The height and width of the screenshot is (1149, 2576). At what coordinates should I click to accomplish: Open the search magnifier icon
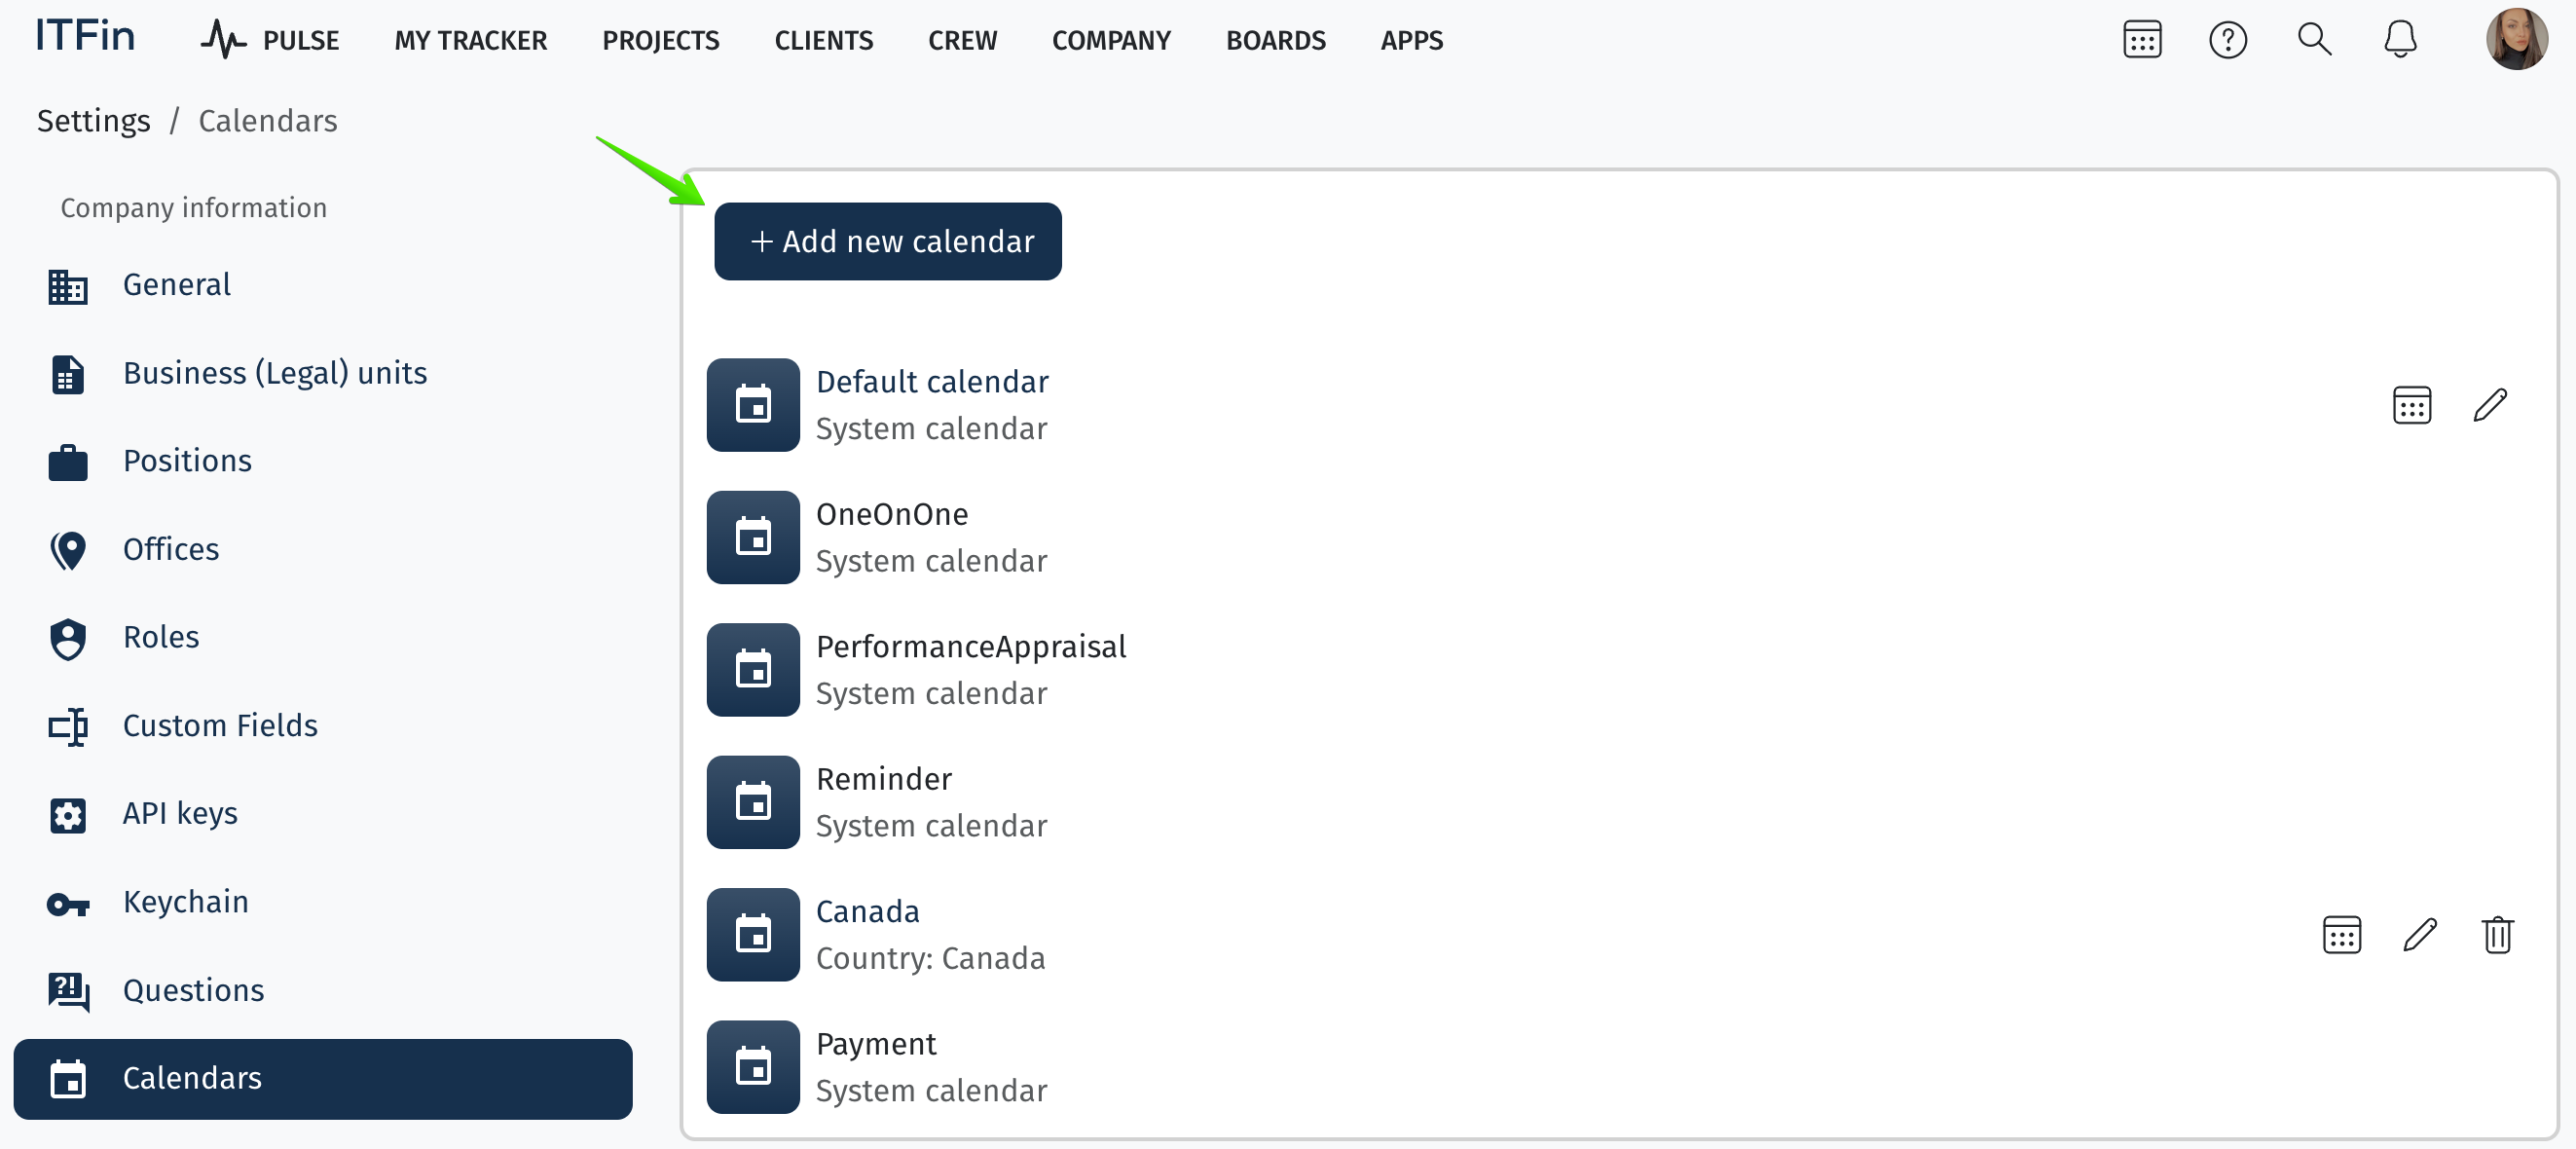tap(2313, 40)
